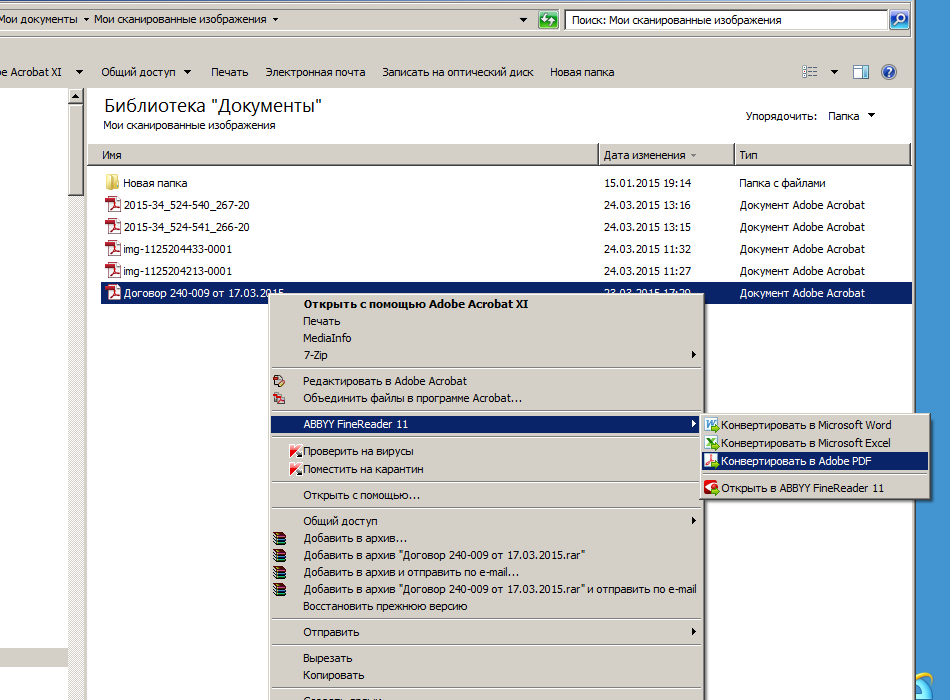Sort by the Тип column header
This screenshot has height=700, width=950.
click(x=823, y=155)
